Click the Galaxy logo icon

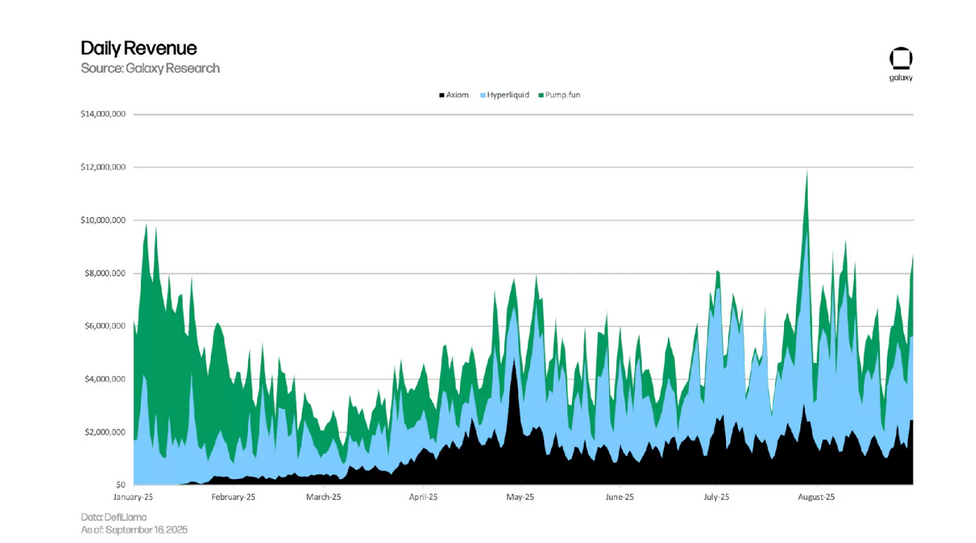(x=900, y=57)
